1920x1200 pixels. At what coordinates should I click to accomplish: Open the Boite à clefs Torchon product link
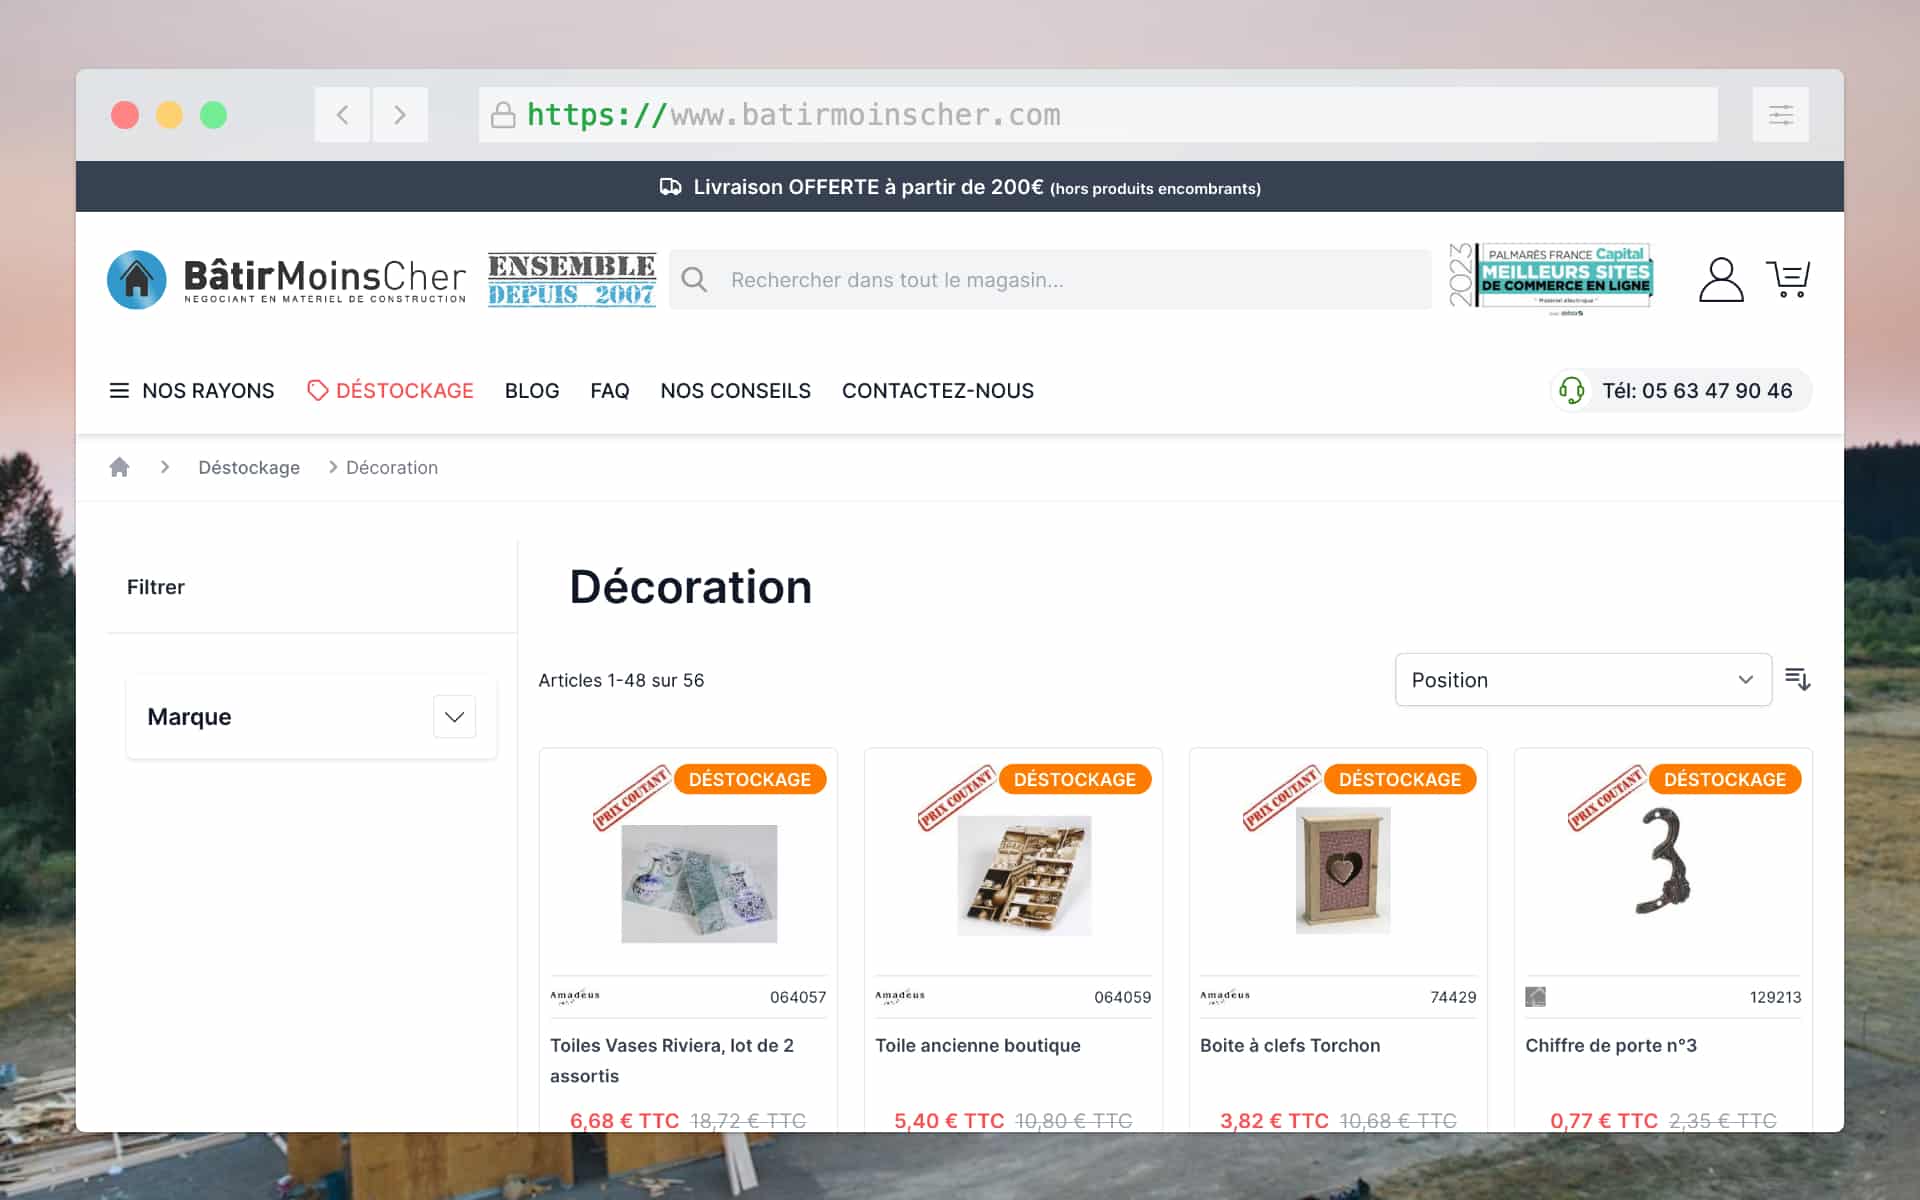(1289, 1045)
